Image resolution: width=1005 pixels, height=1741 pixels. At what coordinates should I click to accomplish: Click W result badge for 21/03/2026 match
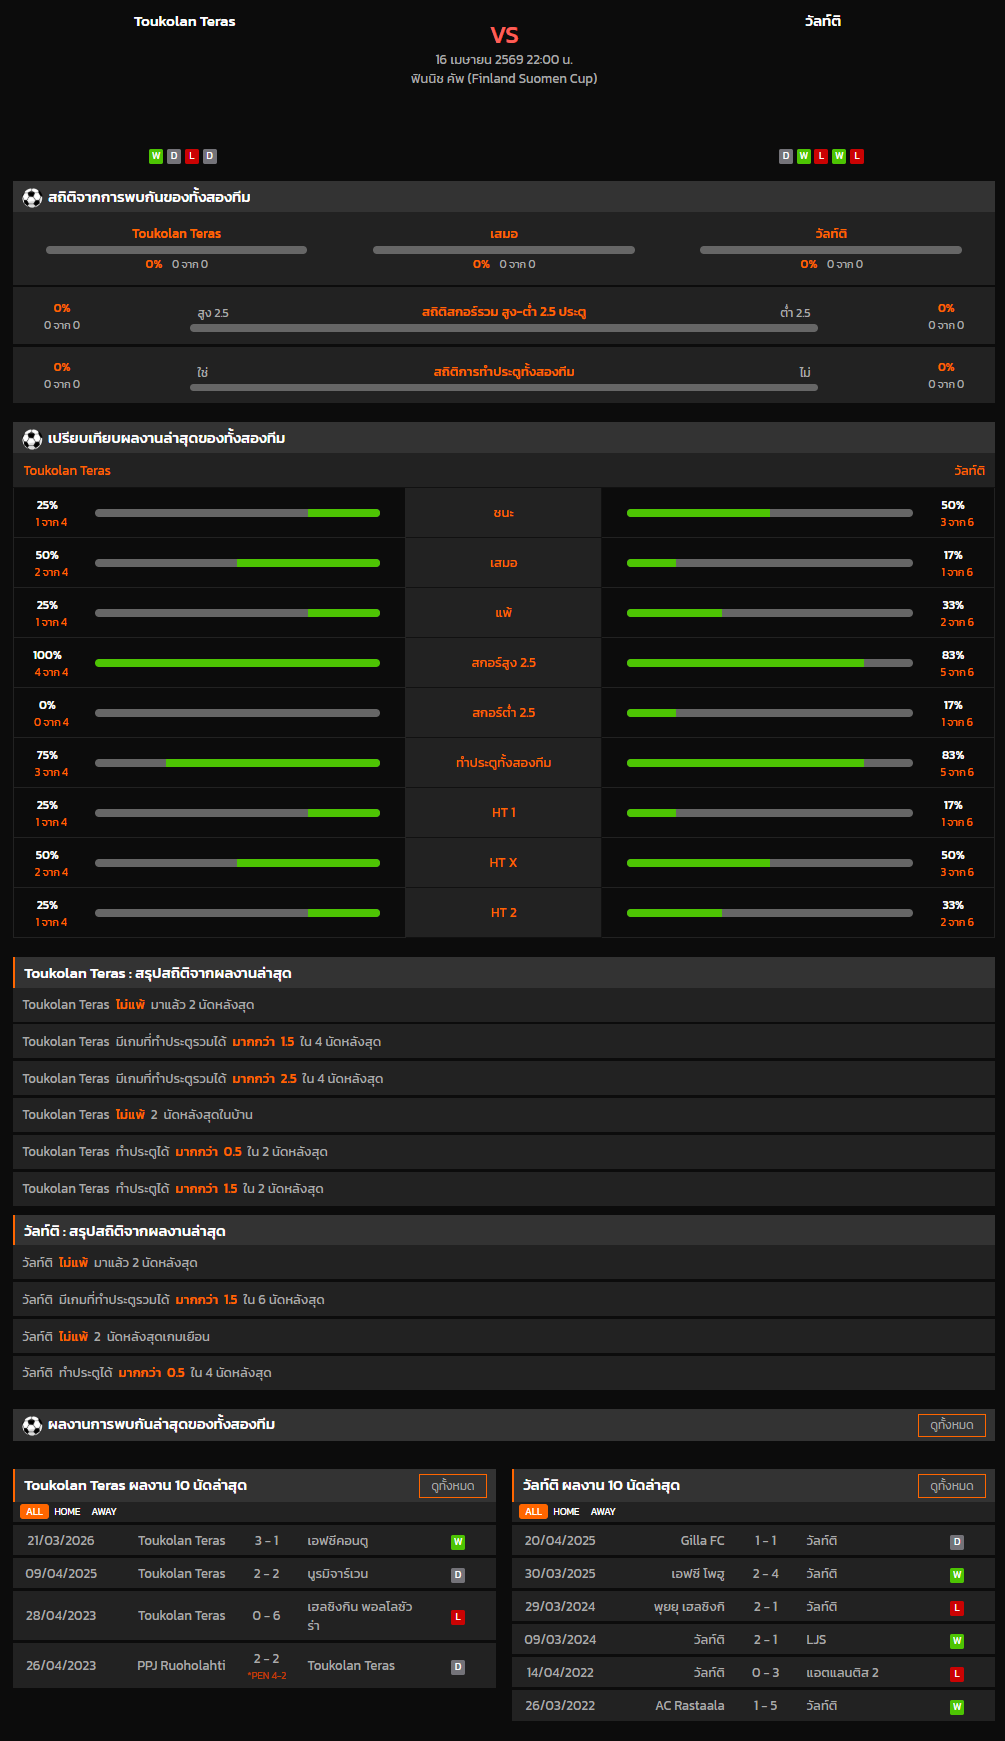tap(458, 1542)
